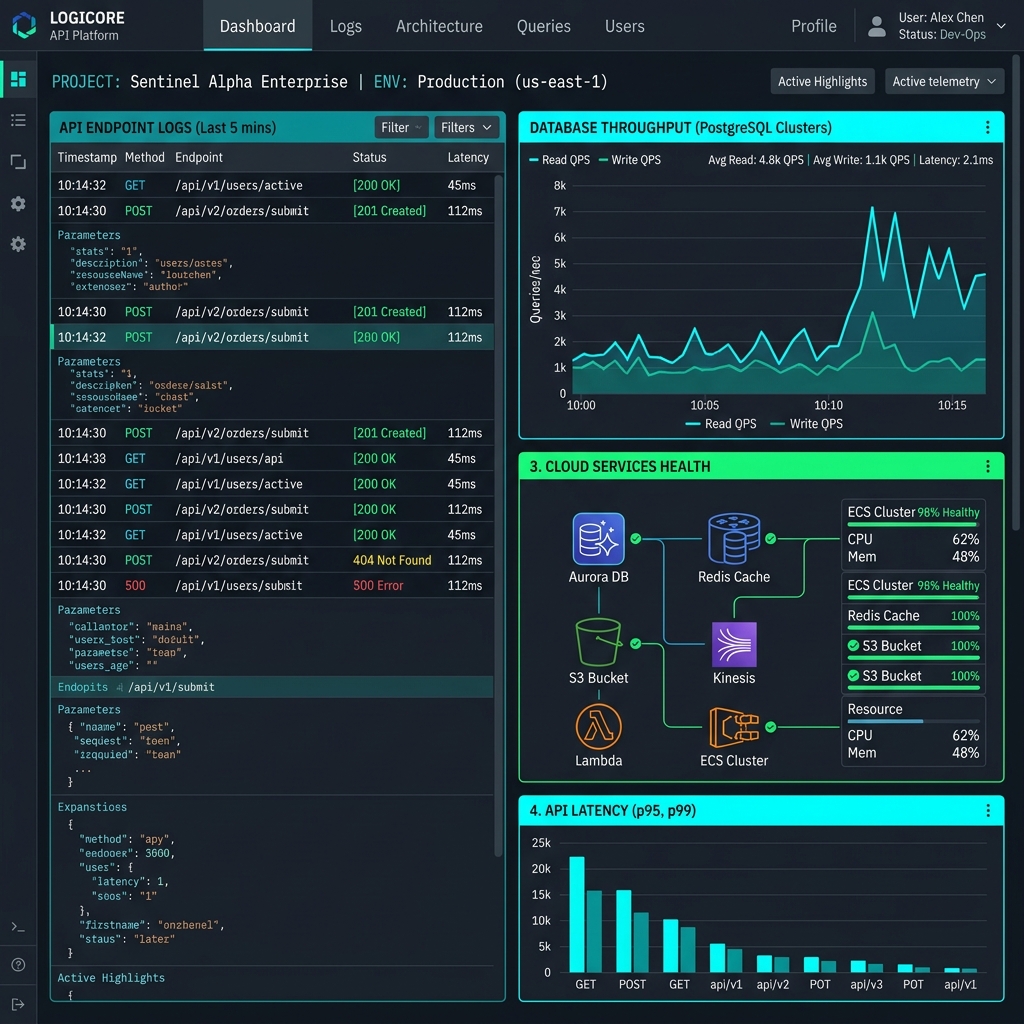Click green health check beside S3 Bucket icon

tap(635, 644)
